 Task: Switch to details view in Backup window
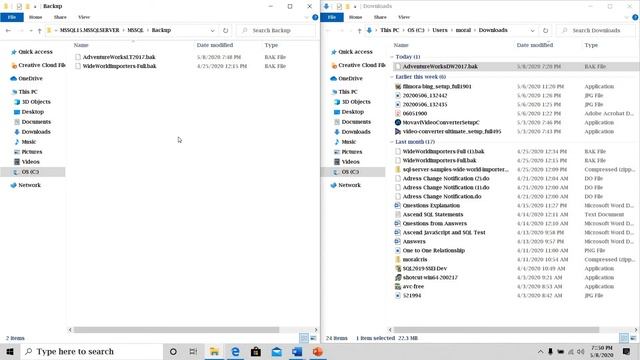(x=304, y=338)
